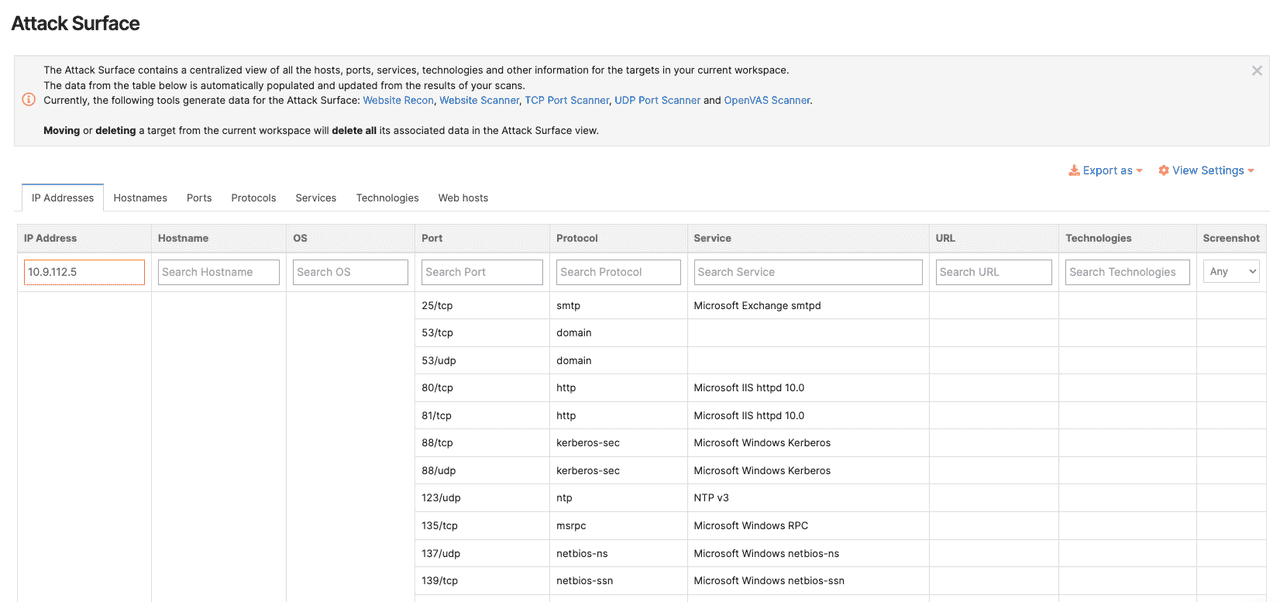Open the UDP Port Scanner link
The height and width of the screenshot is (602, 1280).
(x=657, y=101)
